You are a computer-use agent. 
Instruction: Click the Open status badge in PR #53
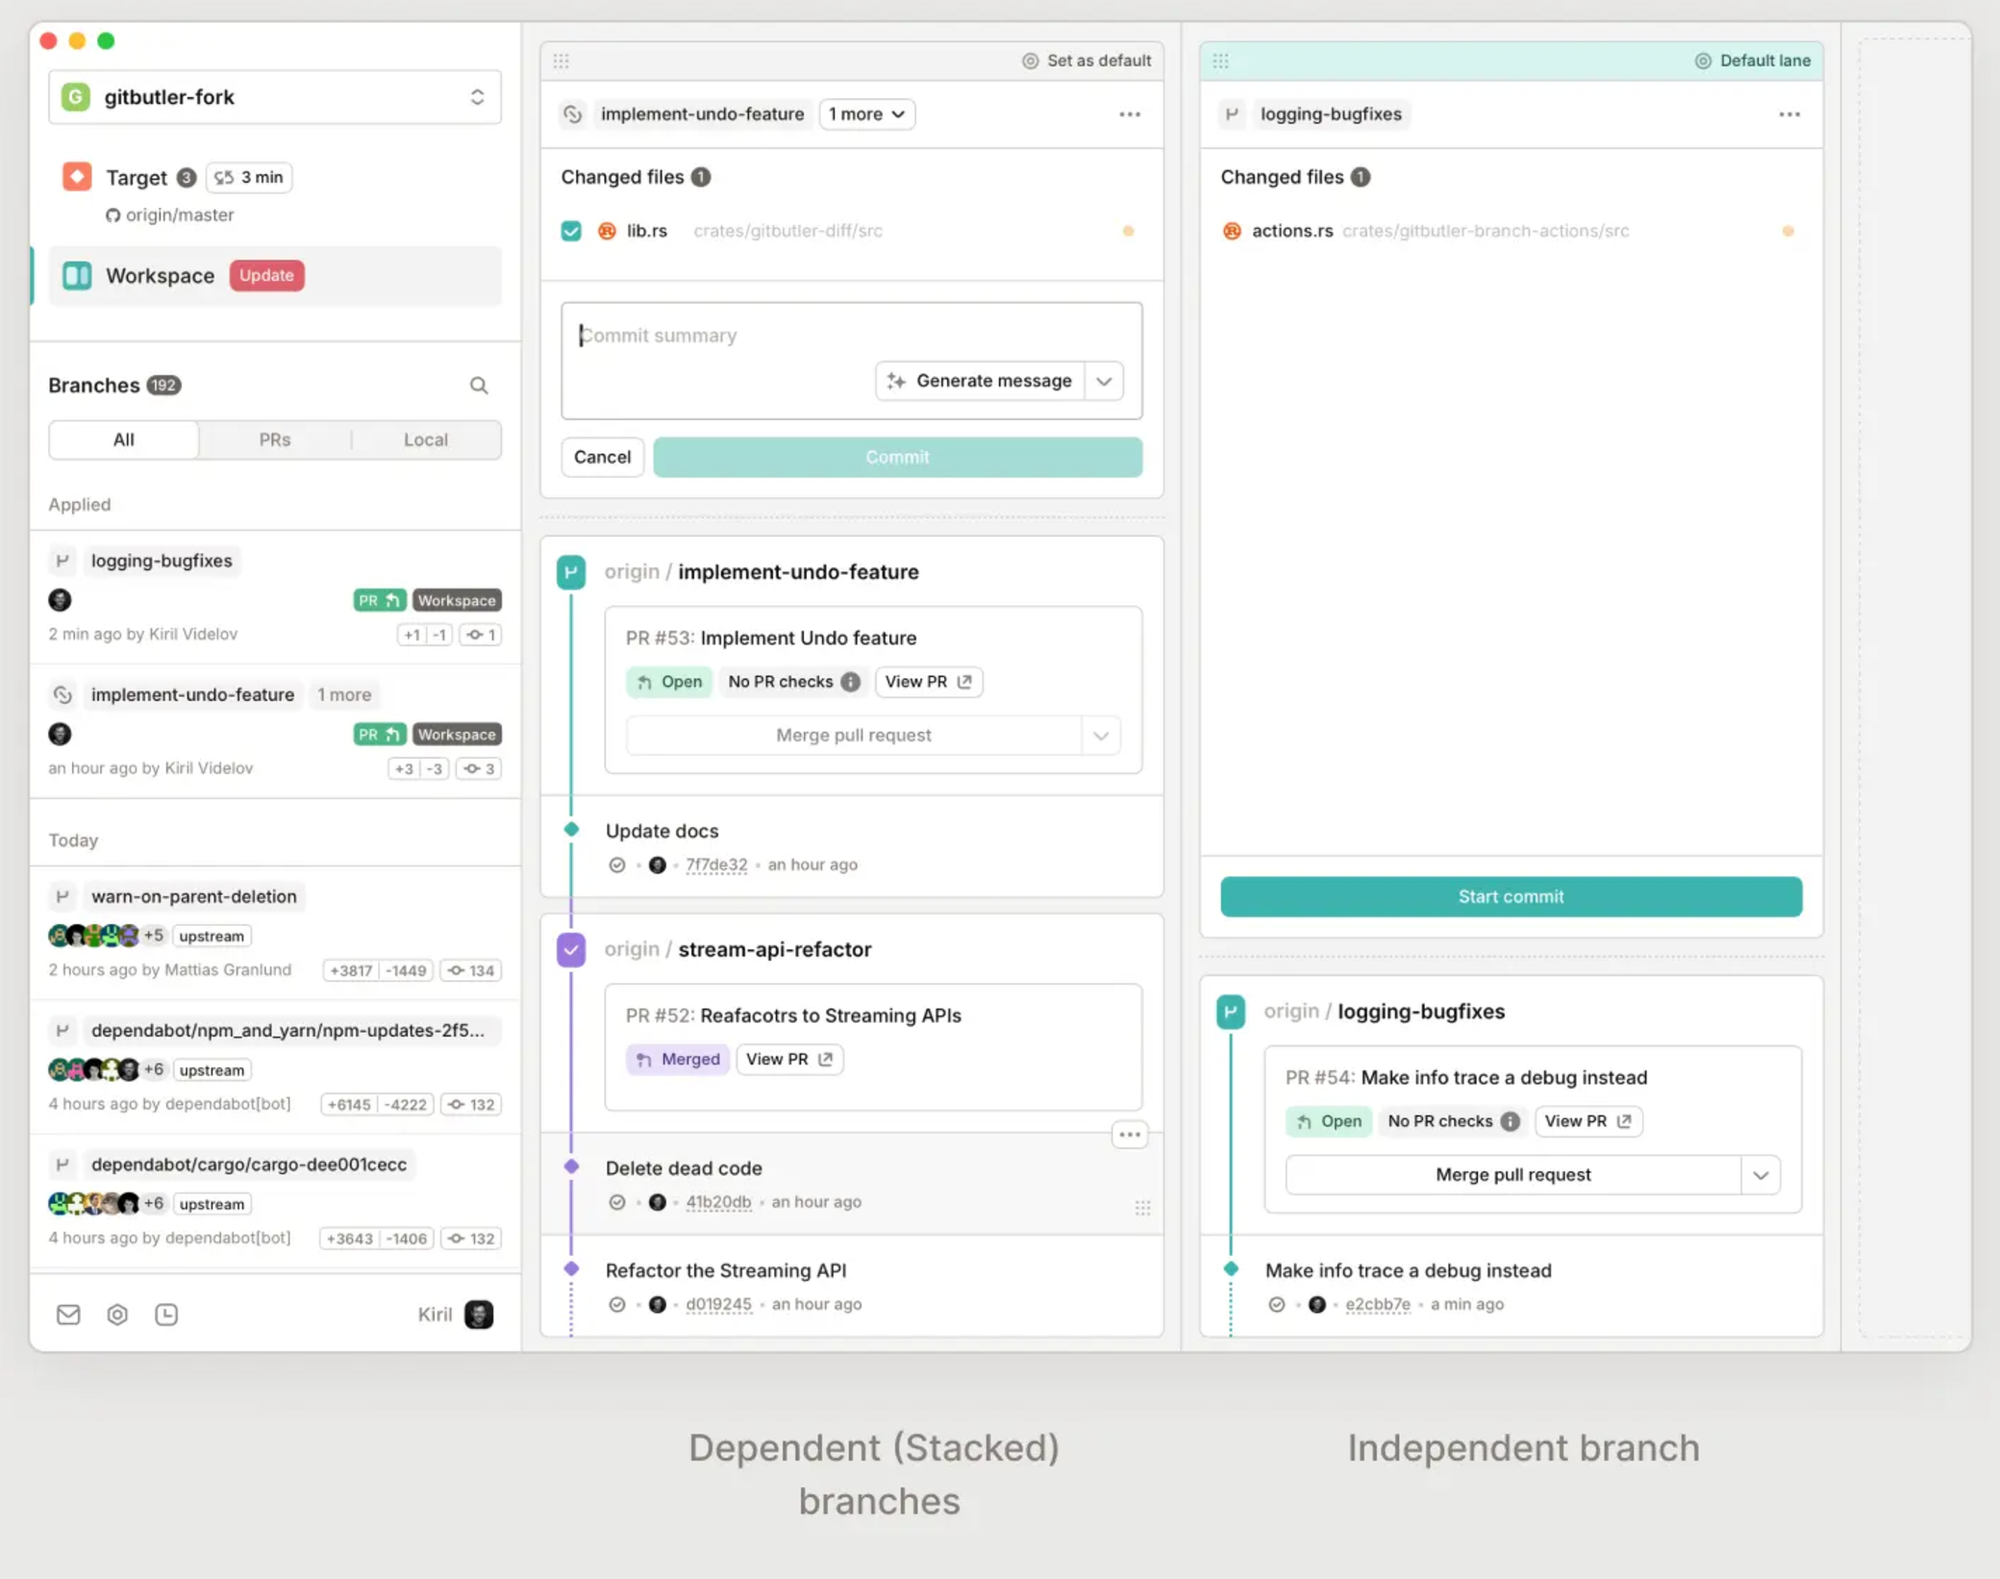pyautogui.click(x=669, y=681)
